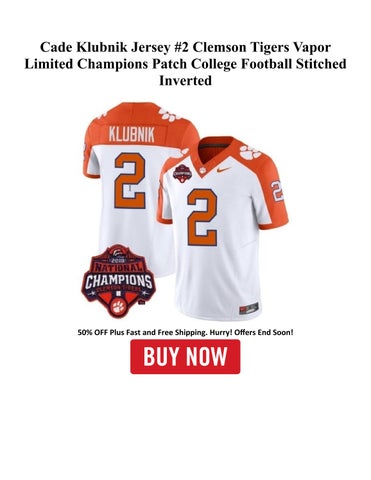Click the Nike jock tag at jersey hem
Viewport: 371px width, 480px height.
[x=249, y=307]
